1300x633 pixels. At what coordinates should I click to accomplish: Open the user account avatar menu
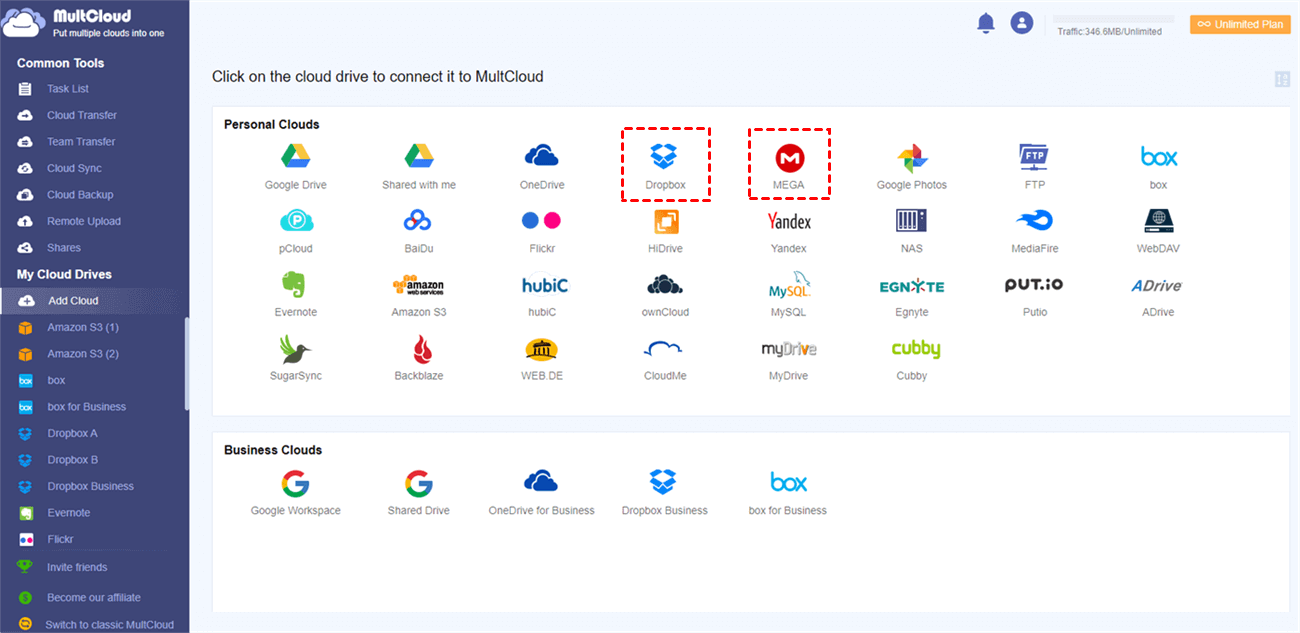(x=1021, y=23)
